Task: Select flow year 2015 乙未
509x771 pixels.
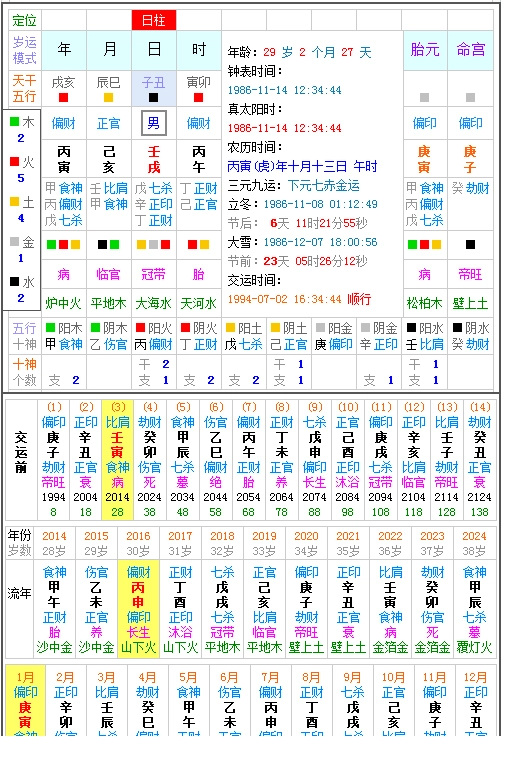Action: (x=96, y=609)
